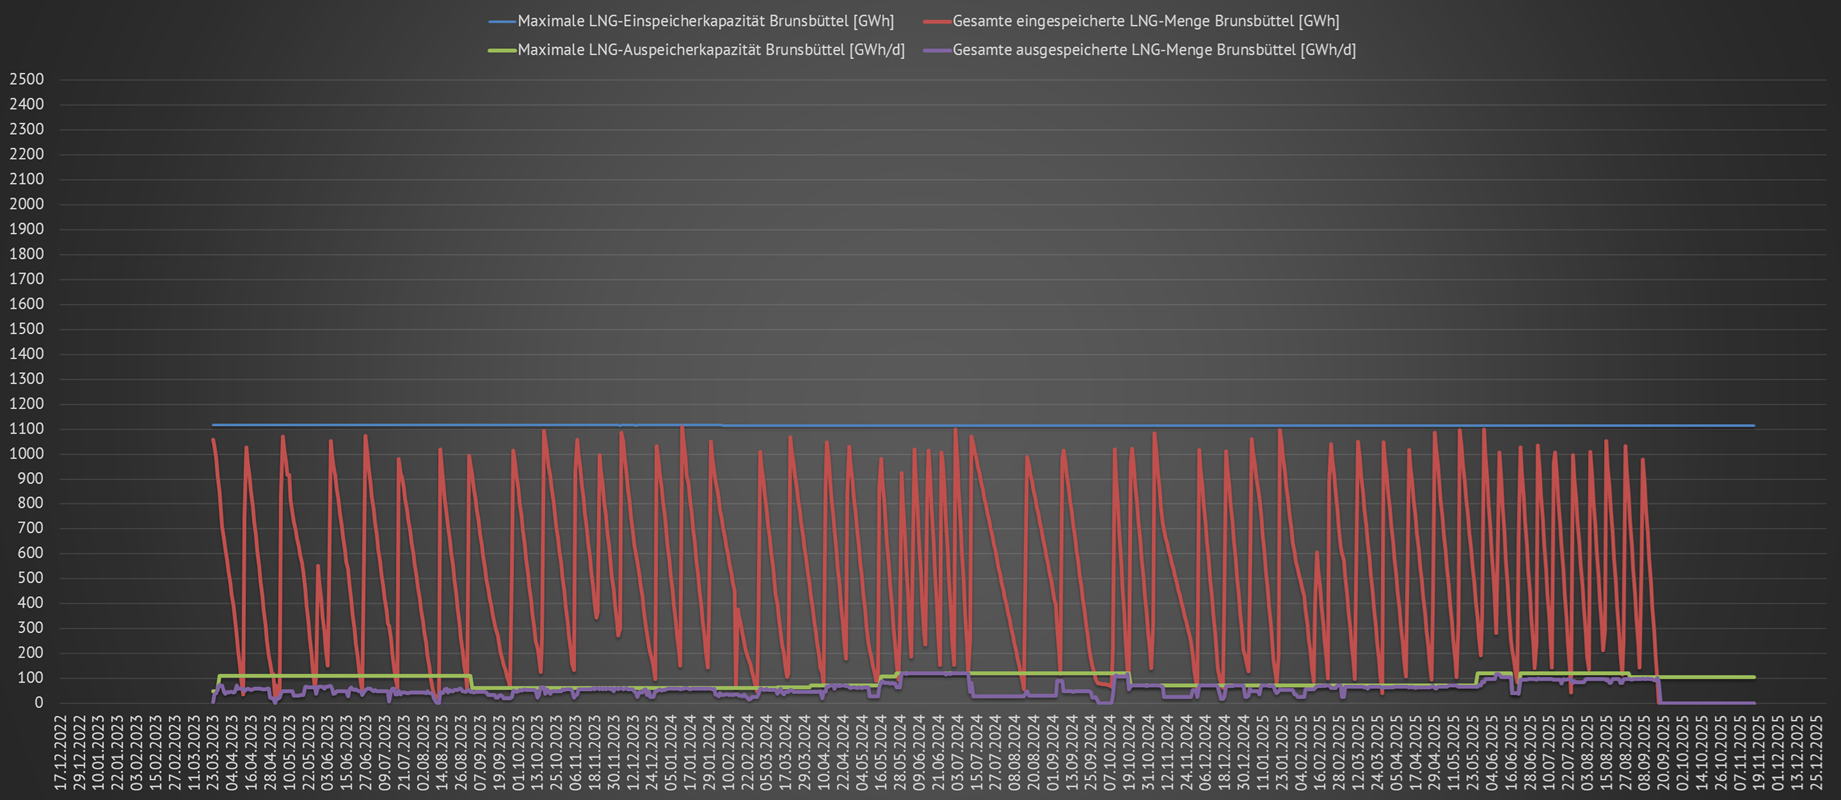Image resolution: width=1841 pixels, height=800 pixels.
Task: Select legend label Maximale LNG-Einspeicherkapazität Brunsbüttel [GWh]
Action: click(705, 21)
